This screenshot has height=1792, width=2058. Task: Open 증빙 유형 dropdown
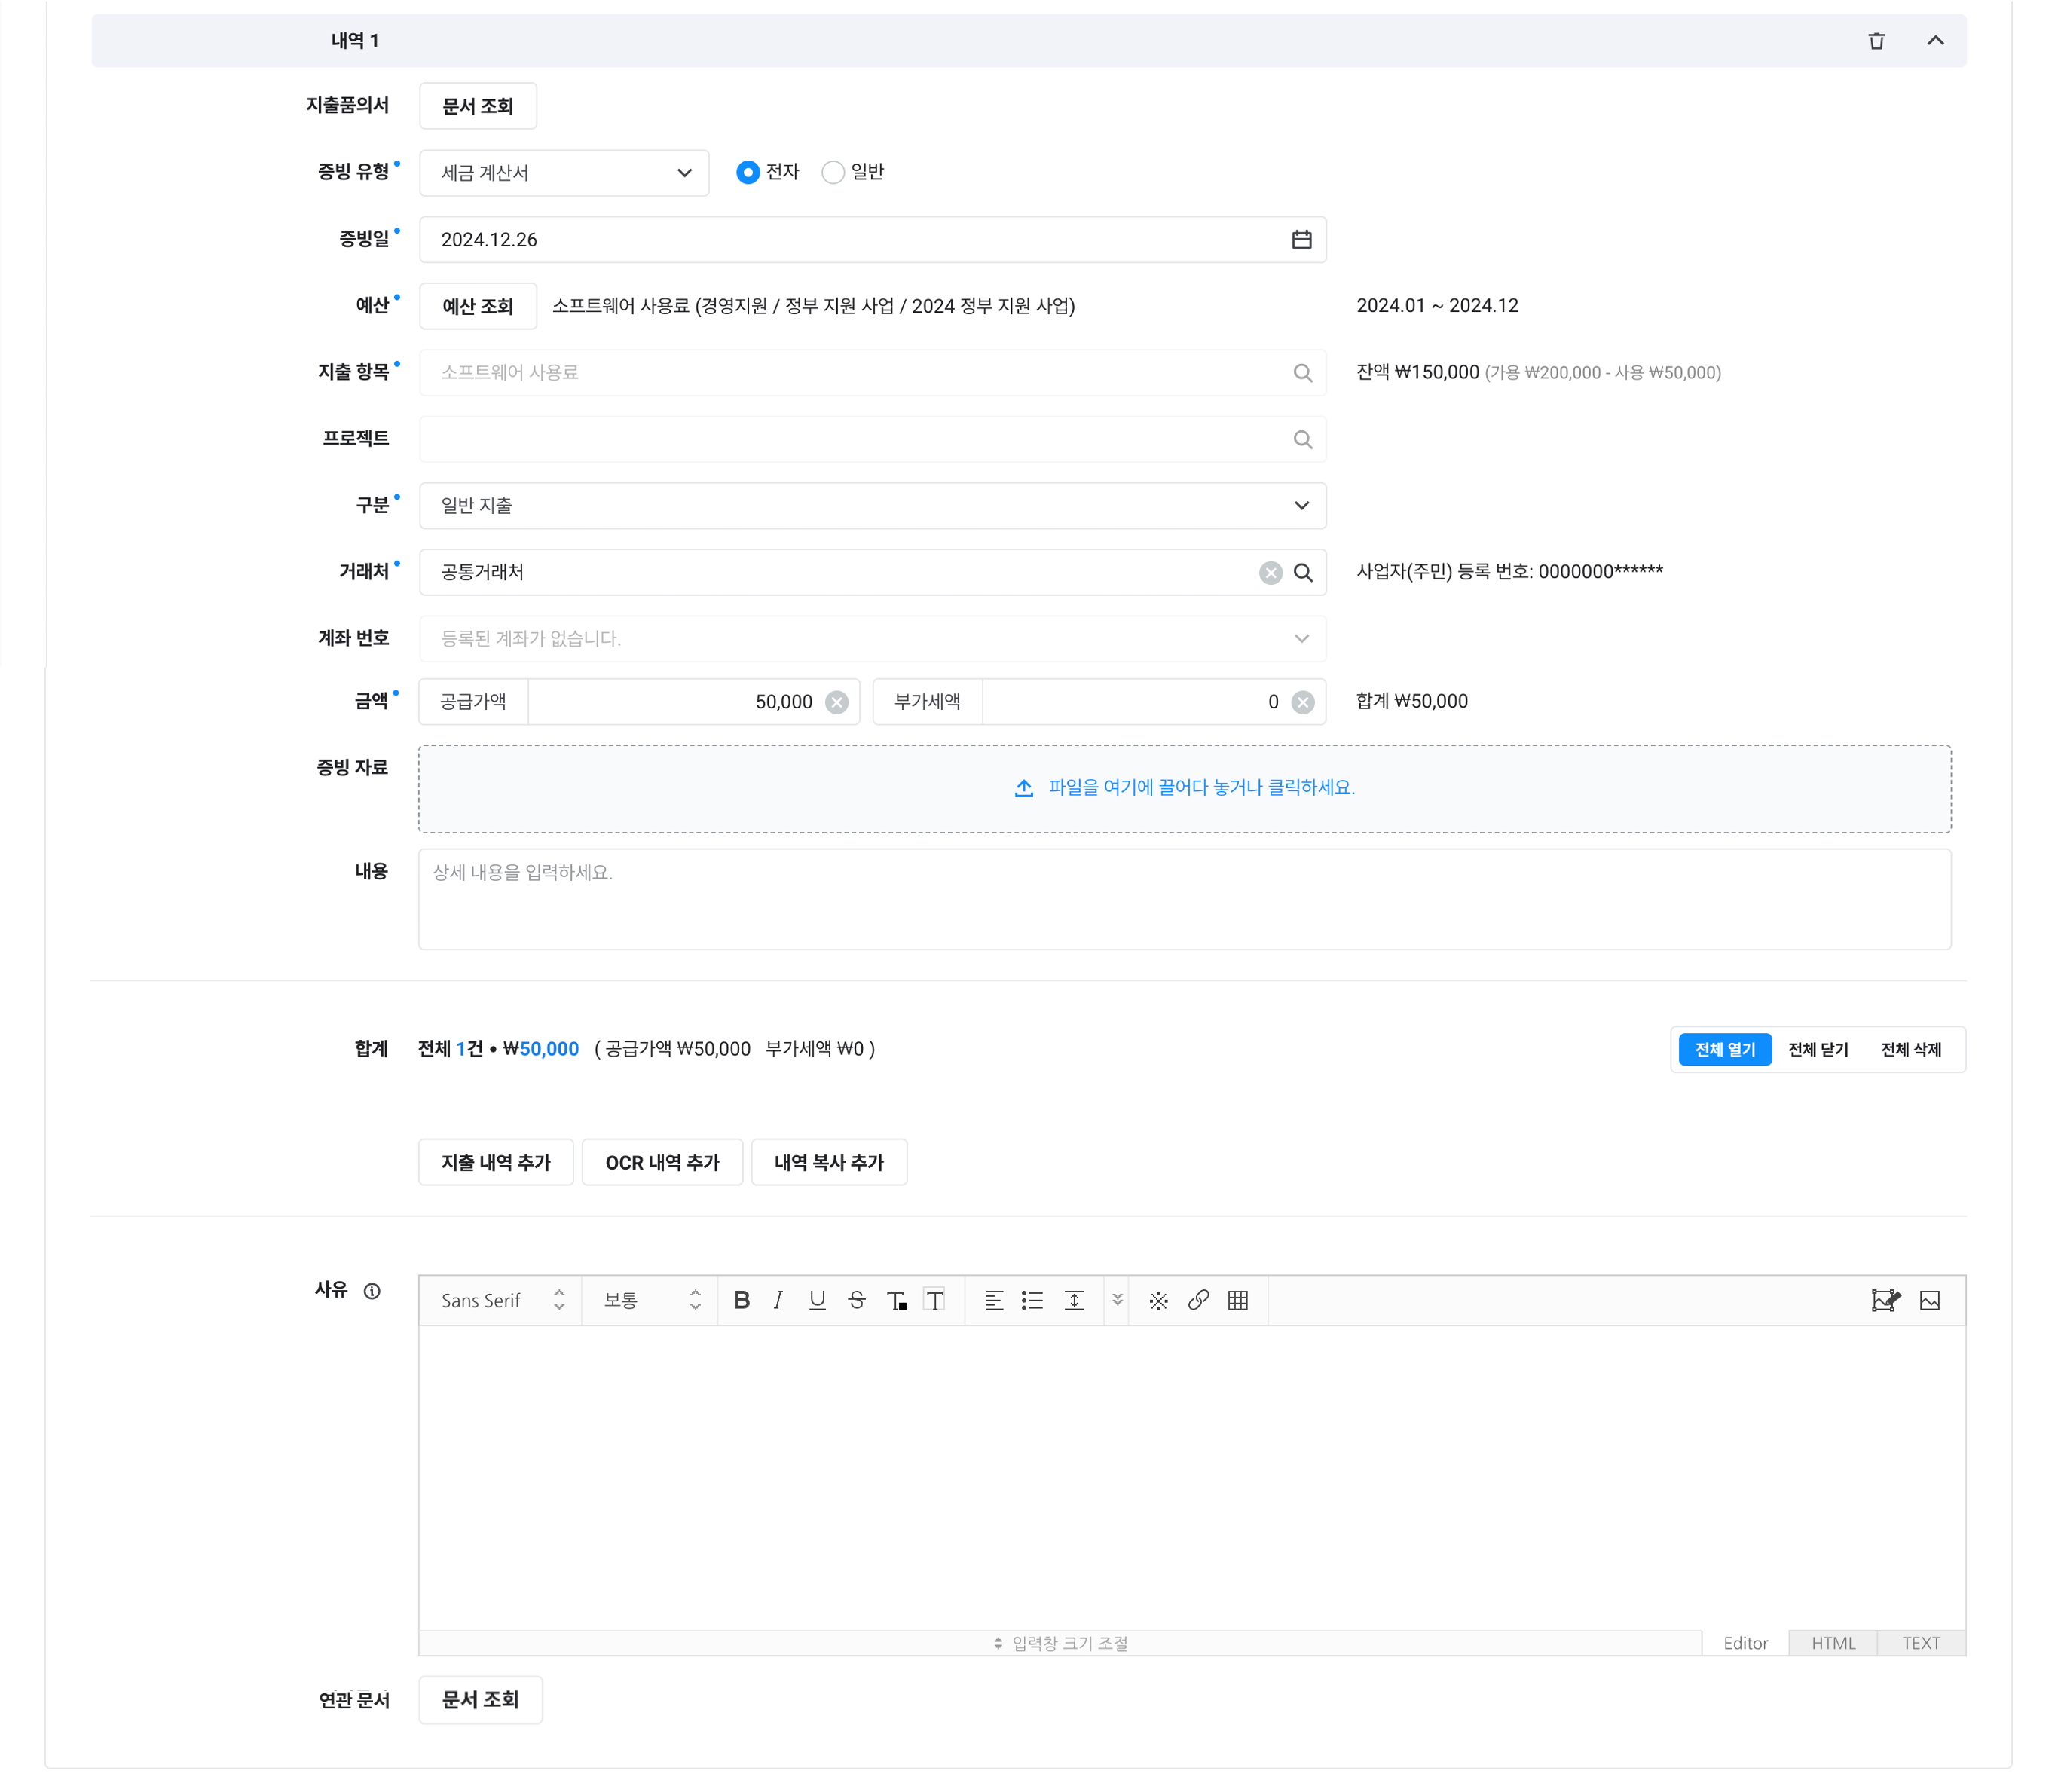coord(564,173)
